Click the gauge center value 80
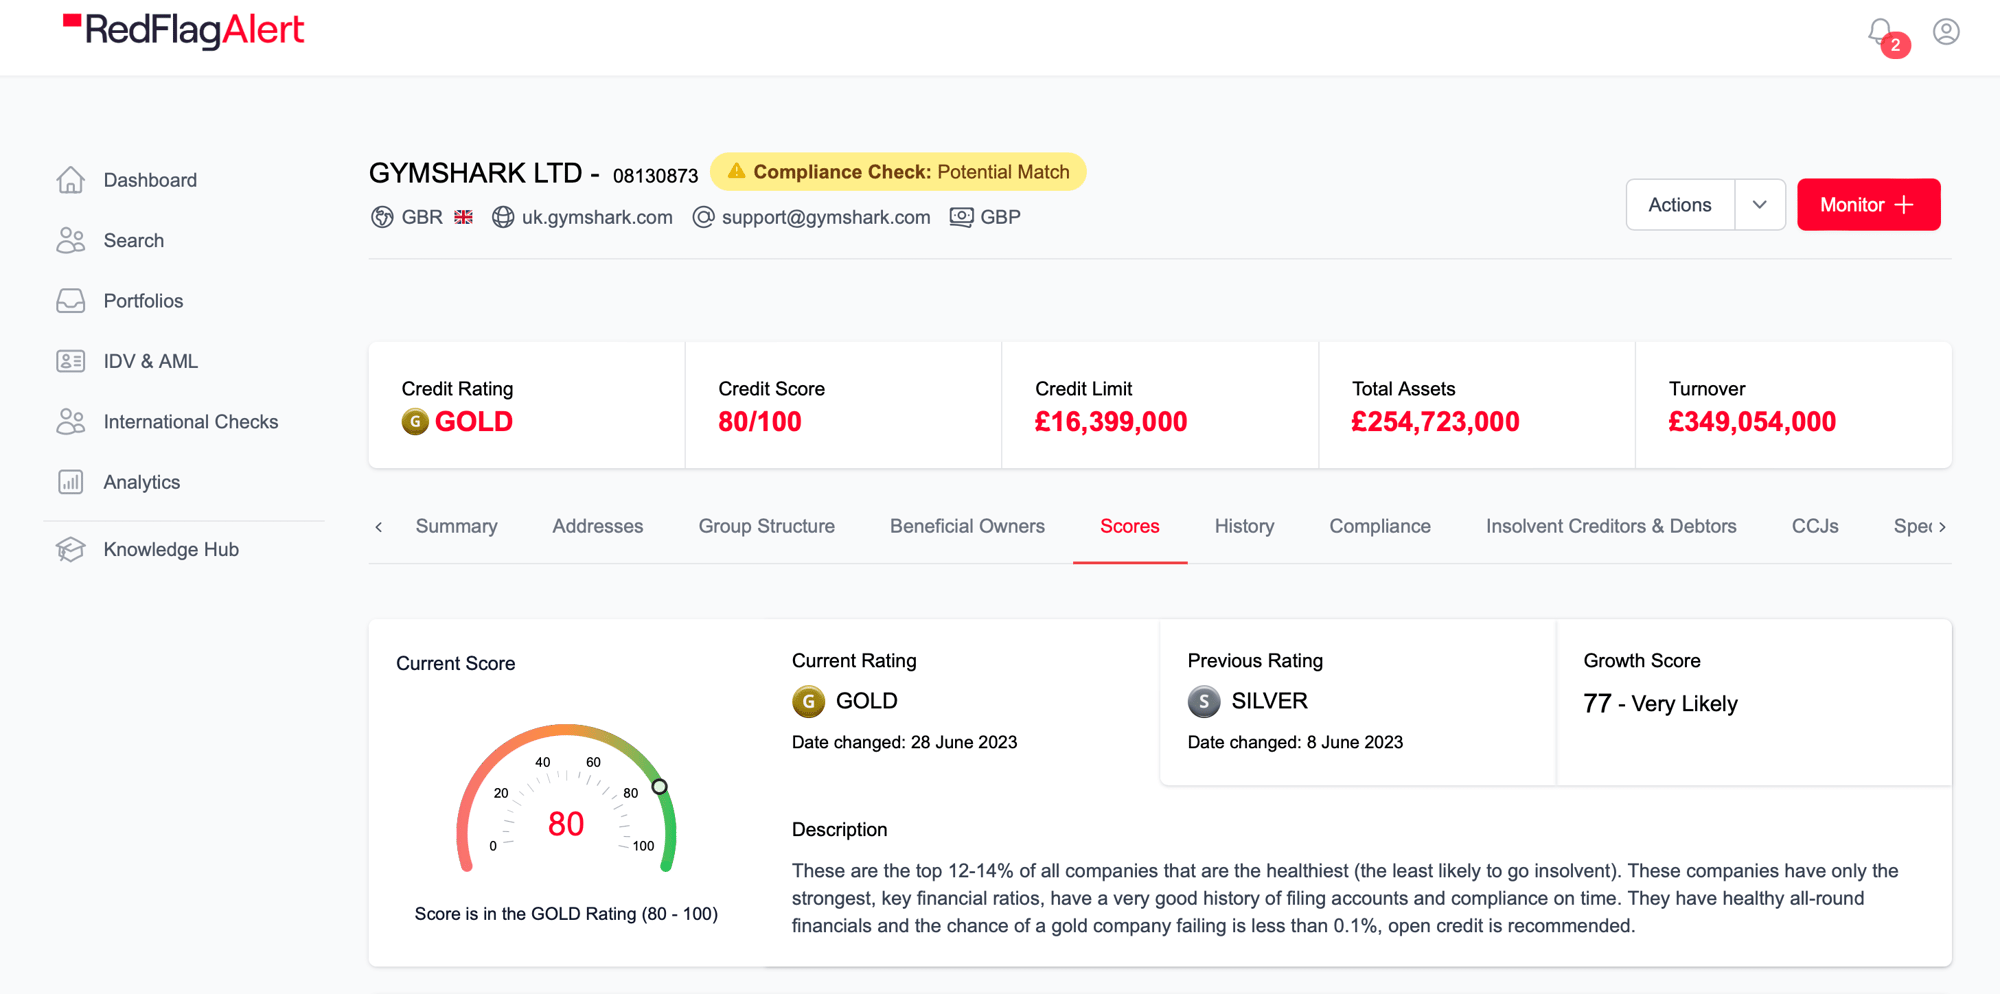The width and height of the screenshot is (2000, 994). (566, 824)
